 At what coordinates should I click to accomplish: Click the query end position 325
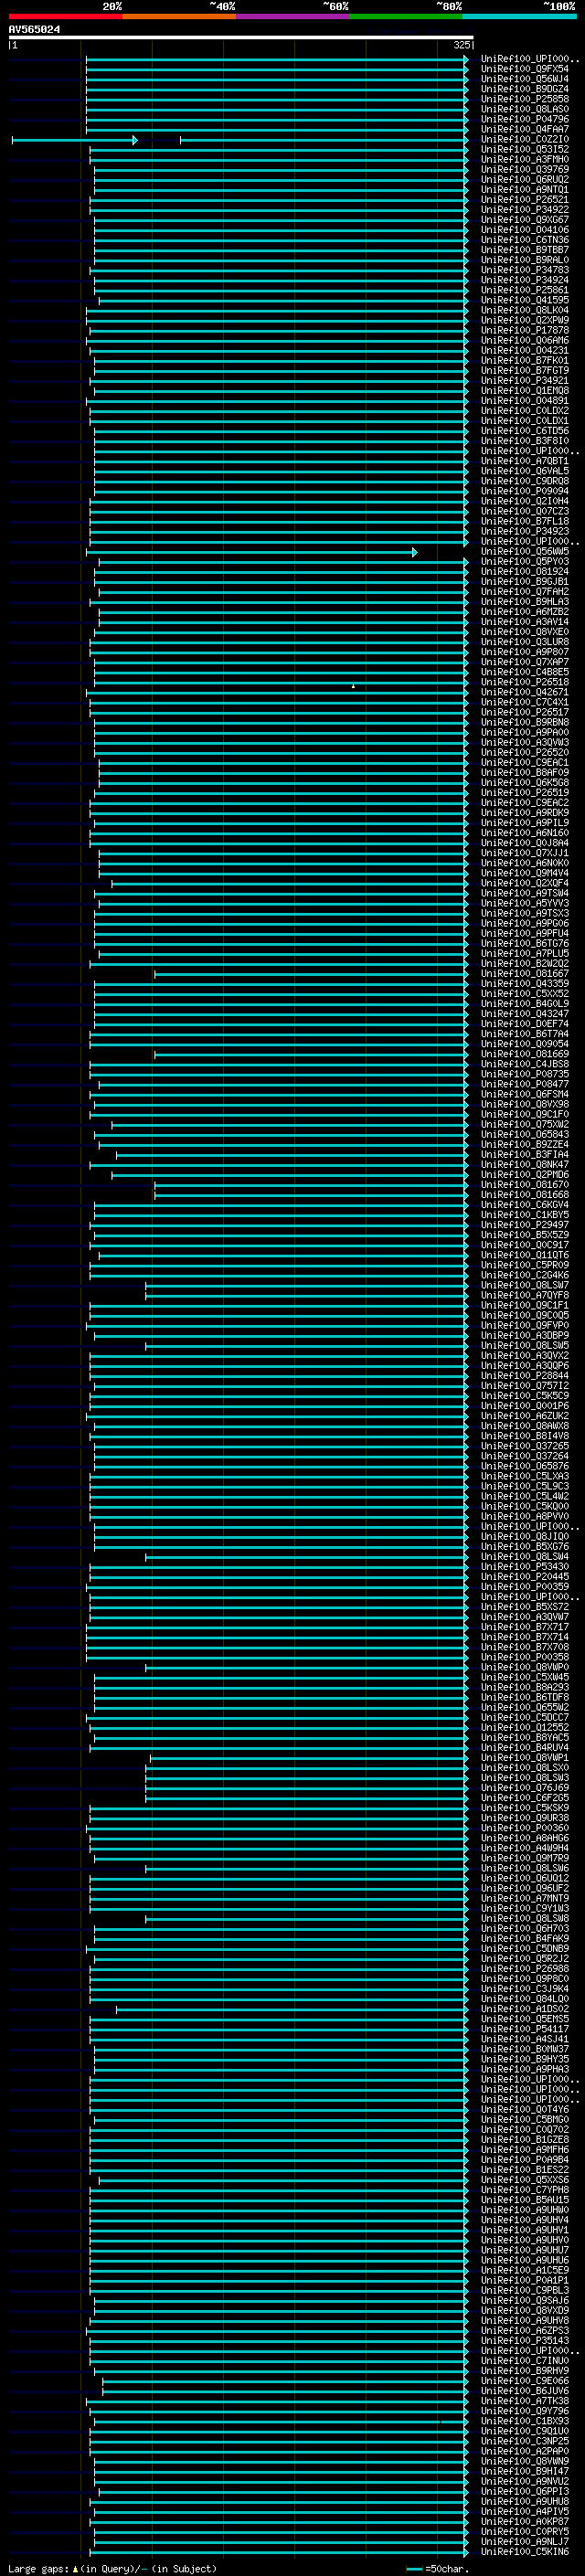461,45
